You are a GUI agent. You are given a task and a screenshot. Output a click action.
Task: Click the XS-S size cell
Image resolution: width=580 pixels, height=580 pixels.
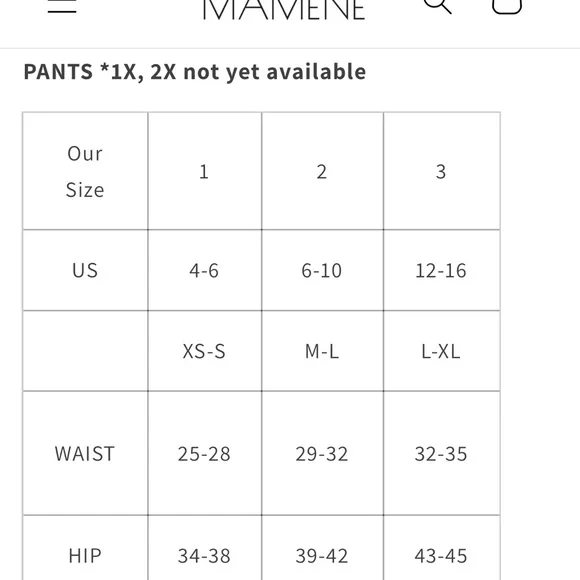click(x=205, y=351)
